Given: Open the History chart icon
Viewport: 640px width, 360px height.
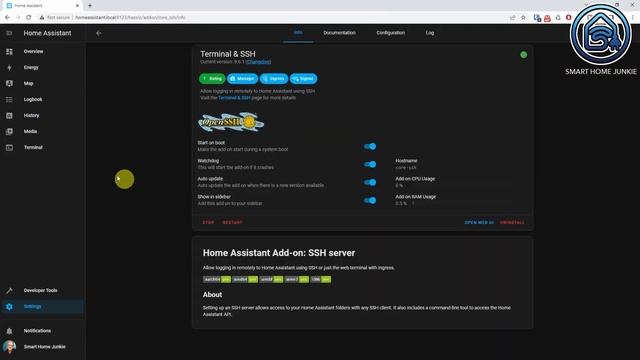Looking at the screenshot, I should click(9, 116).
